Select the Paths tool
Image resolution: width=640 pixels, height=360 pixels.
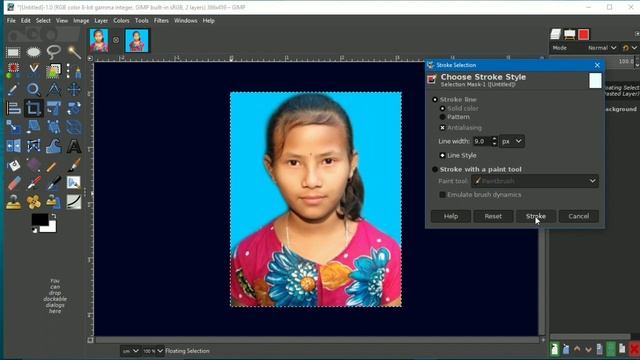click(x=74, y=71)
